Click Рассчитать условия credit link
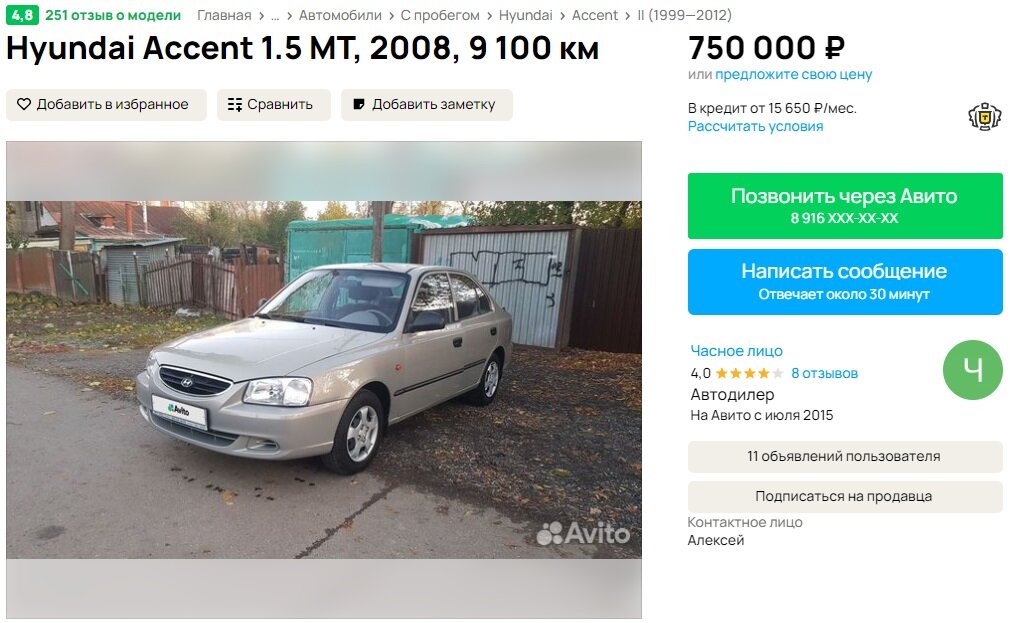Viewport: 1010px width, 623px height. [x=756, y=126]
